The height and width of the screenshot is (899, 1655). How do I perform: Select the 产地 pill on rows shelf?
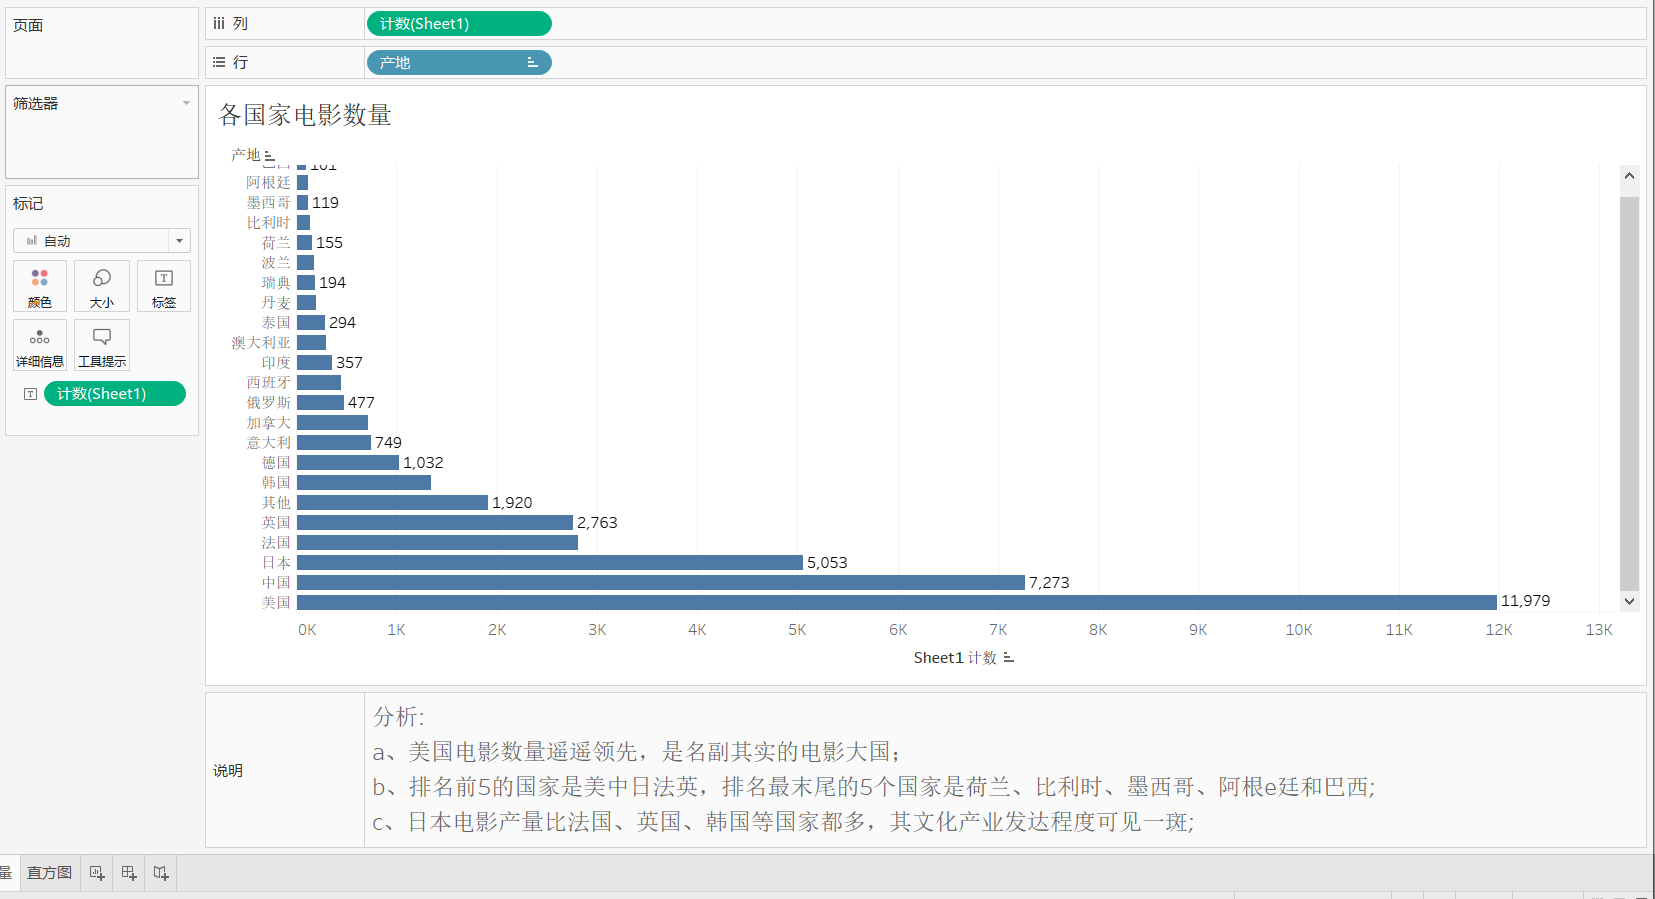pos(459,62)
